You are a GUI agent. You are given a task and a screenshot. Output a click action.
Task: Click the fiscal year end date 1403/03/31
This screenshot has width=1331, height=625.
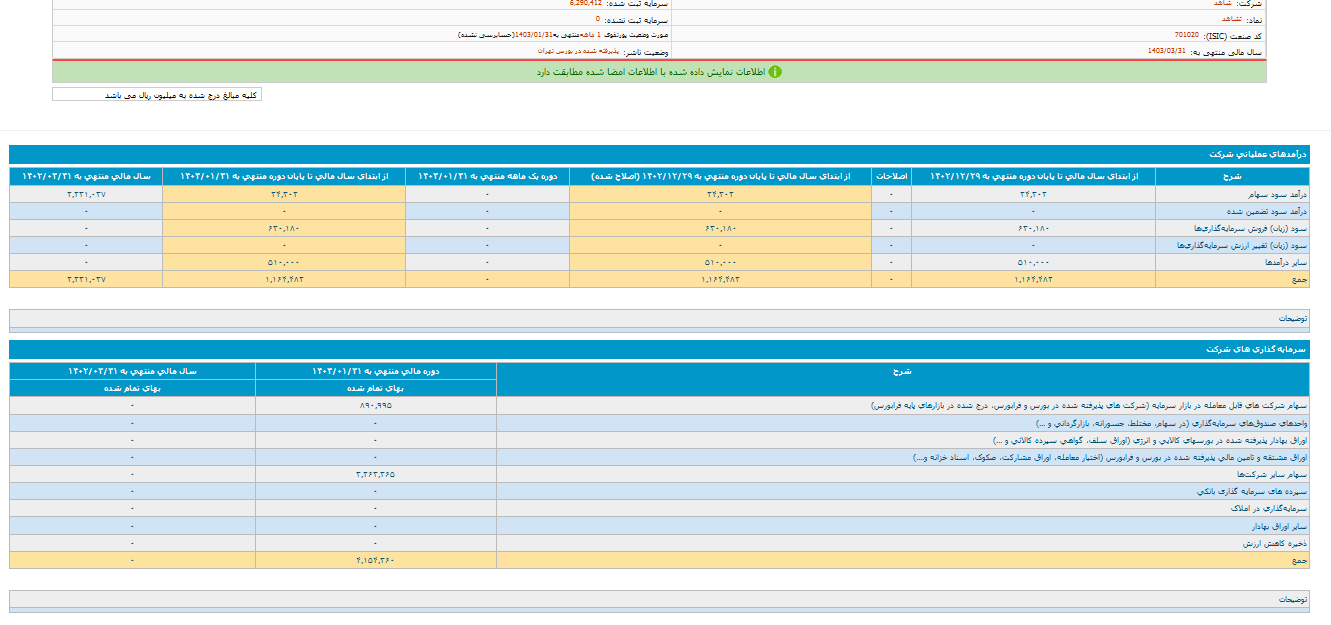(1167, 51)
